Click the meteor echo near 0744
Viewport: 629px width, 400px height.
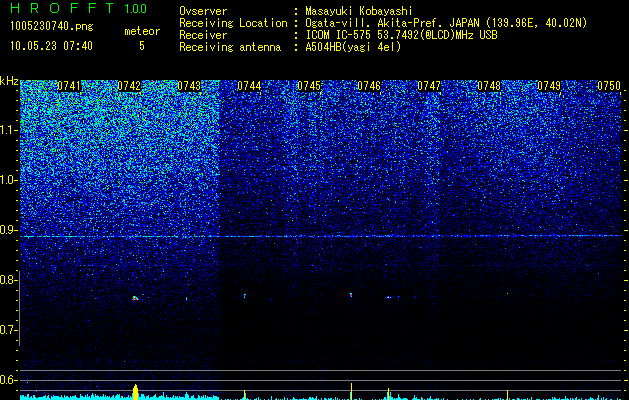coord(245,296)
